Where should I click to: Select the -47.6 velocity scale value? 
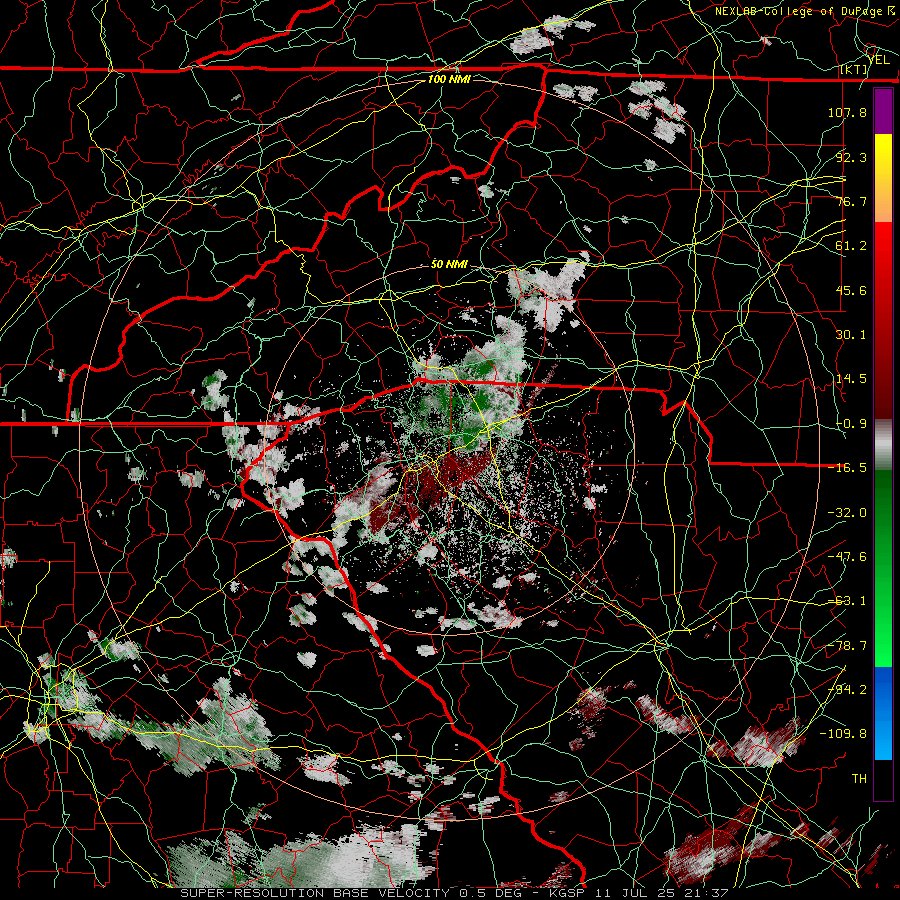coord(847,557)
